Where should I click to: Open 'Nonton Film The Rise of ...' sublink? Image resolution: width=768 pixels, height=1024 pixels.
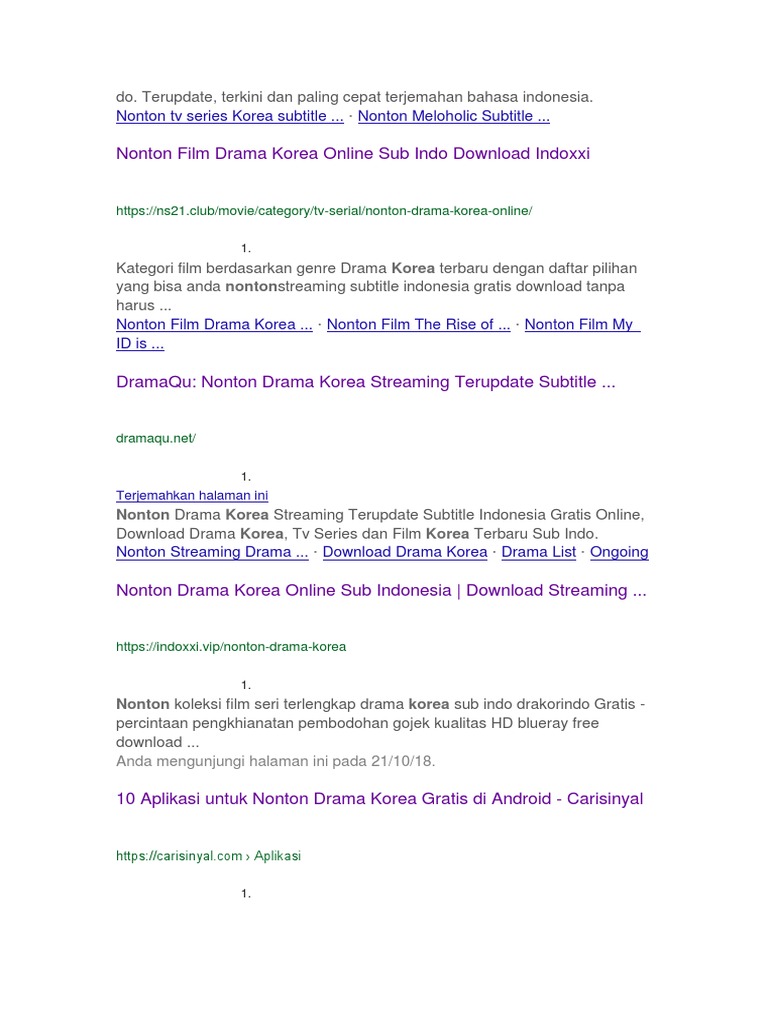(x=419, y=325)
